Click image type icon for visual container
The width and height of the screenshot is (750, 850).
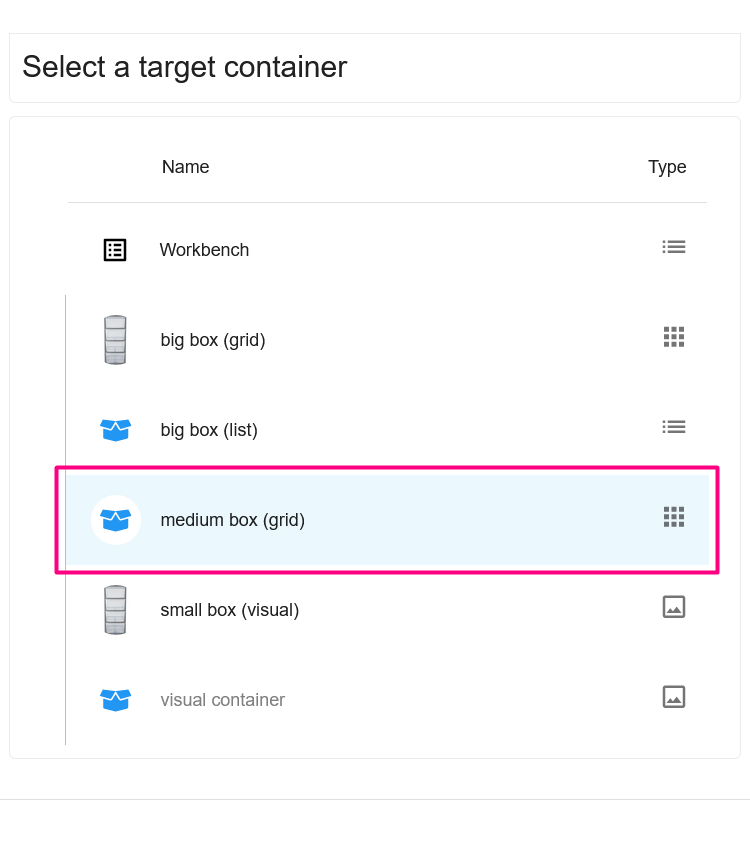point(674,697)
